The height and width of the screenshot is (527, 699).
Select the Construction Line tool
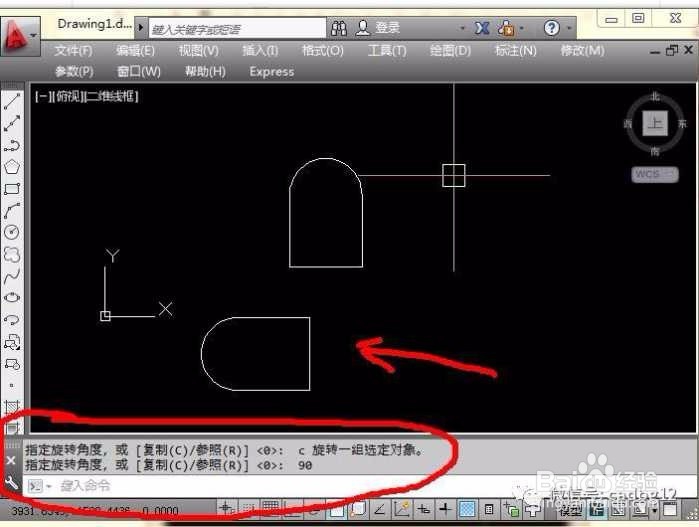(12, 124)
